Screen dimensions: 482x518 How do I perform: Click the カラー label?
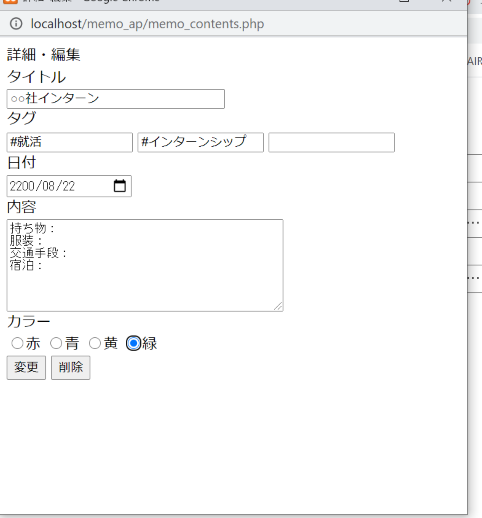click(29, 321)
